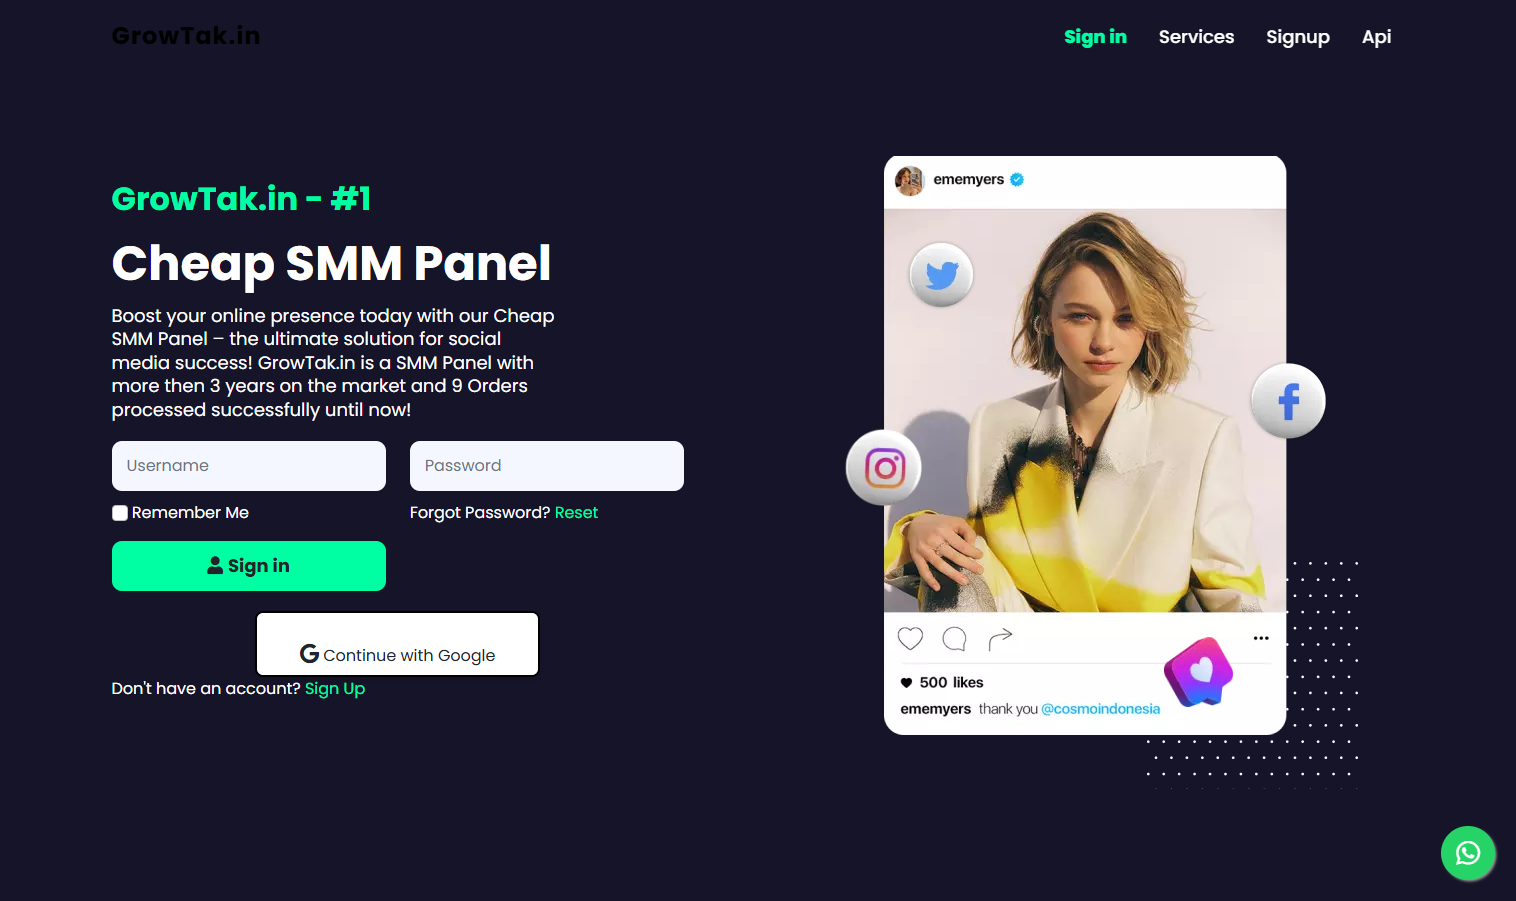Click the heart like icon under photo
This screenshot has height=901, width=1516.
[910, 638]
